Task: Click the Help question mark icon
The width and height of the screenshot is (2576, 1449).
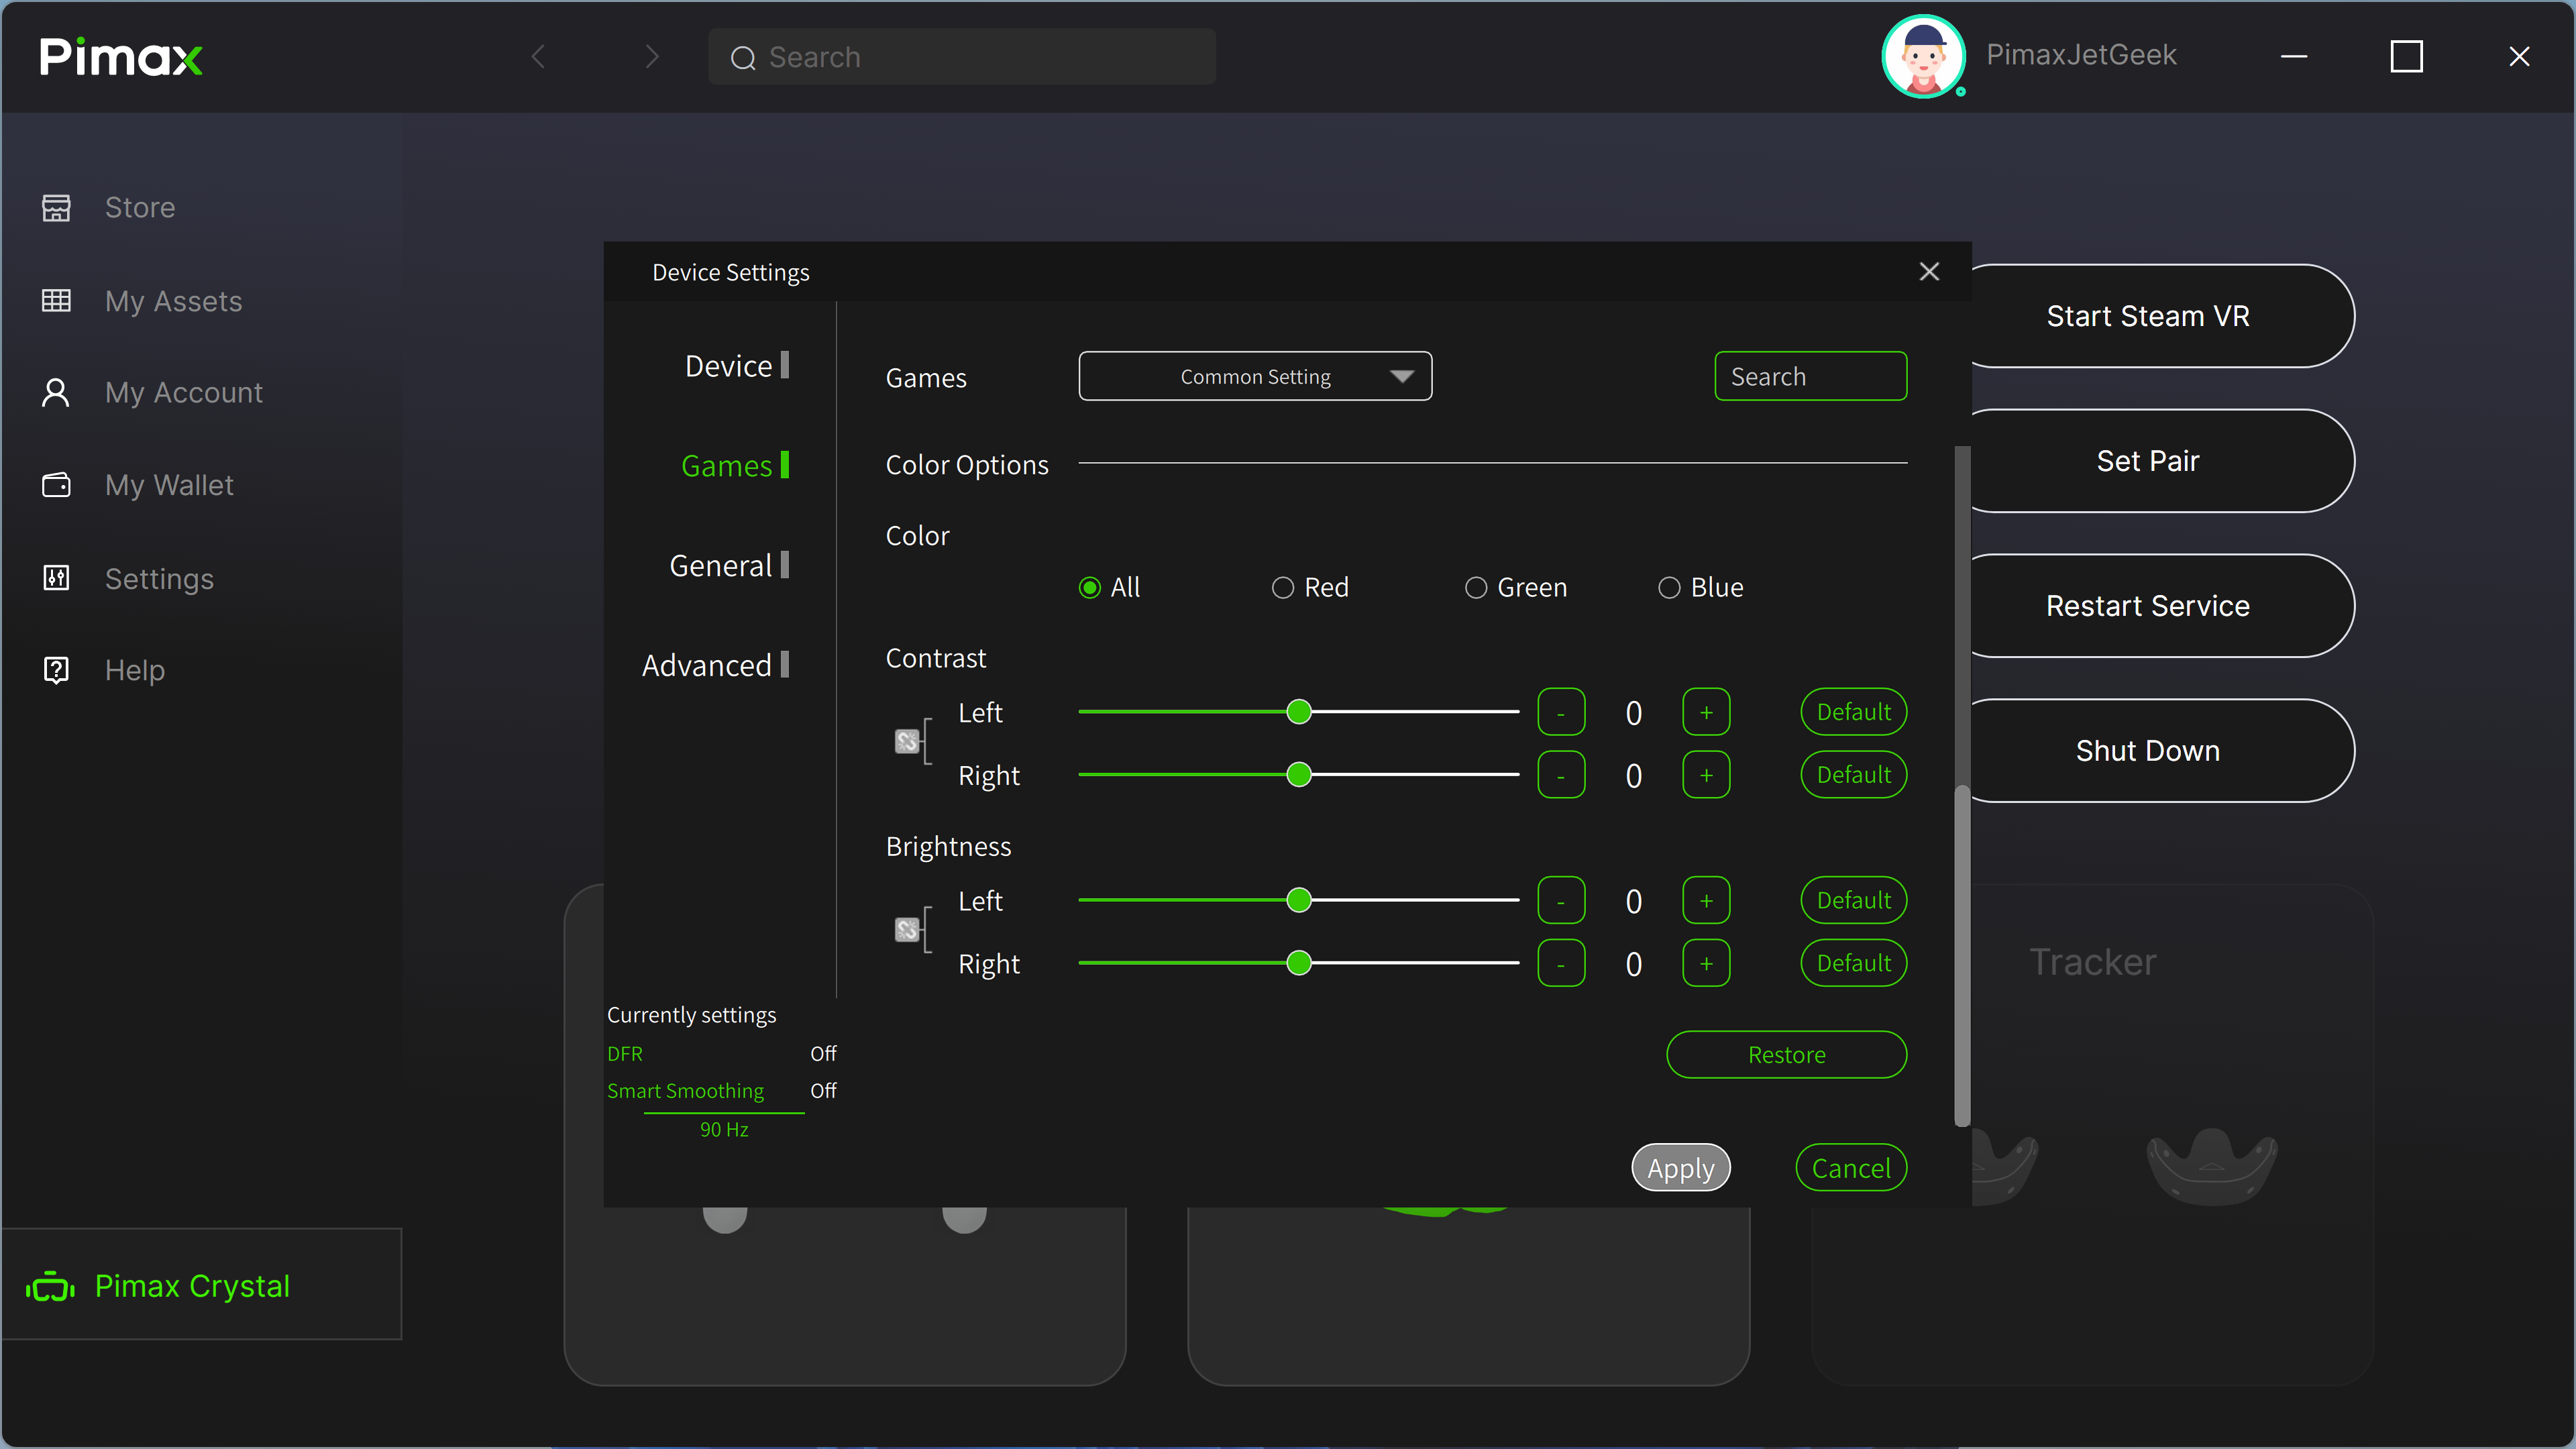Action: pyautogui.click(x=56, y=670)
